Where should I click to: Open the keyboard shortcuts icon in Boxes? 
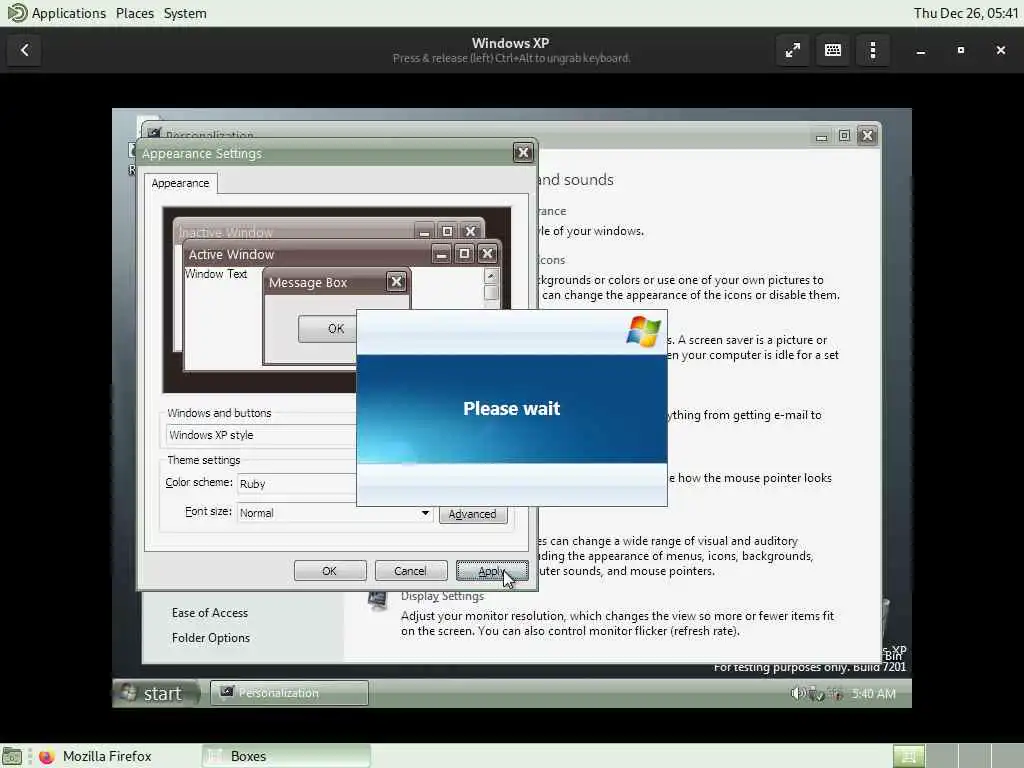click(833, 50)
